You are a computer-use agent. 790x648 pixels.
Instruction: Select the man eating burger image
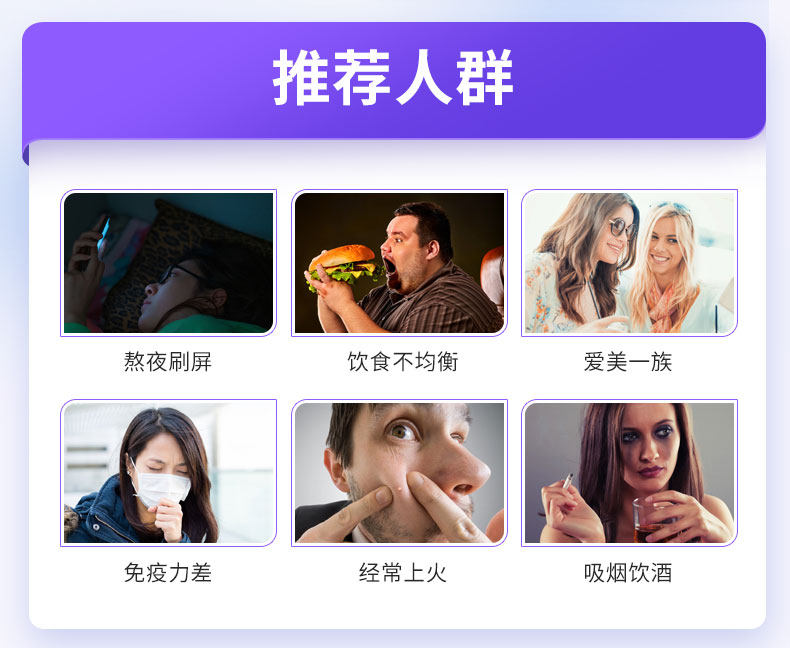[399, 263]
